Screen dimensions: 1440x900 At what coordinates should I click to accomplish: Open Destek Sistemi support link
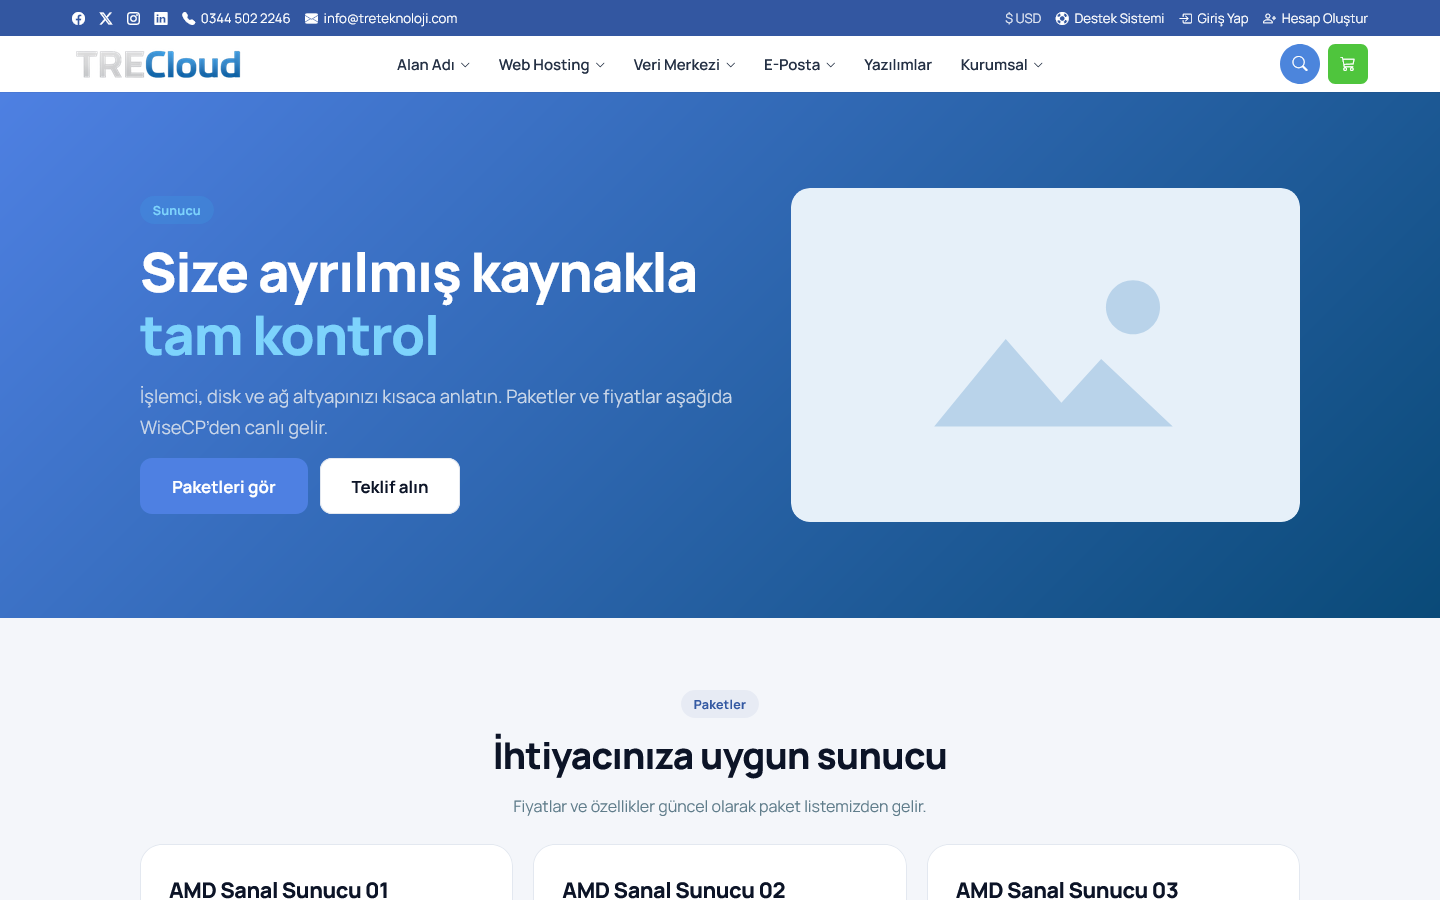pos(1110,18)
